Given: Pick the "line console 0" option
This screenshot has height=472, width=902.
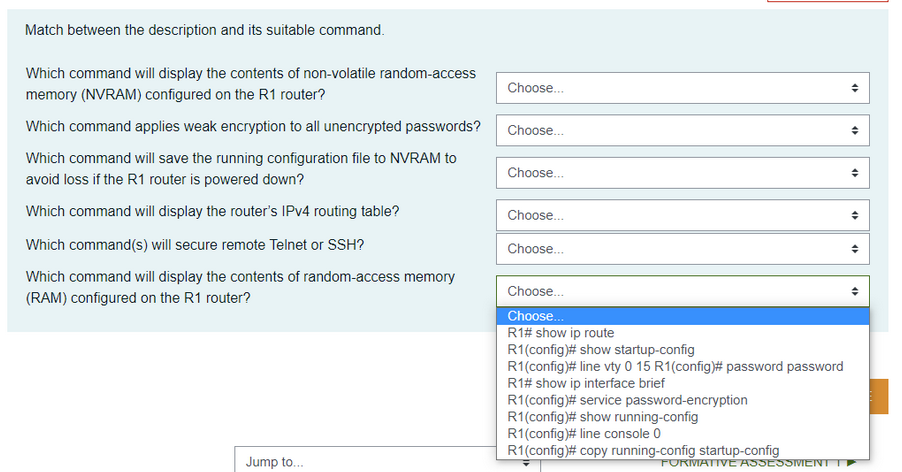Looking at the screenshot, I should (584, 434).
